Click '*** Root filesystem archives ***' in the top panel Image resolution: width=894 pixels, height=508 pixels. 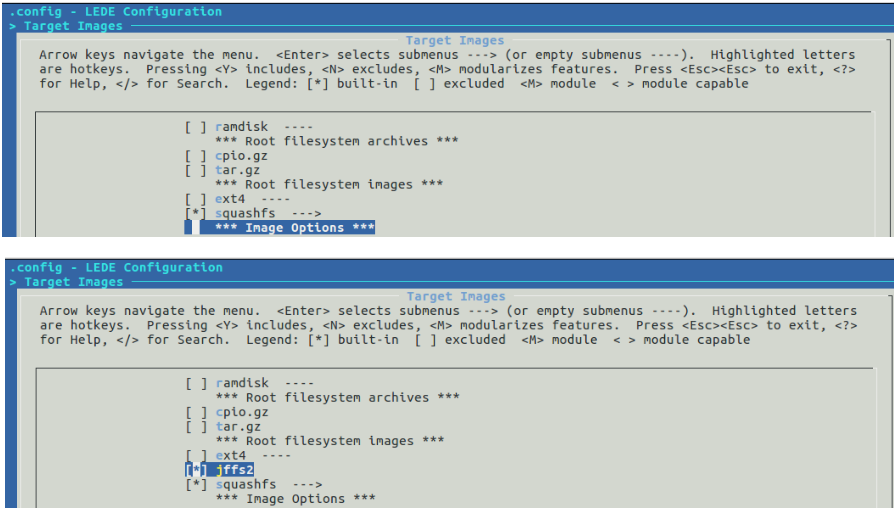[x=336, y=141]
